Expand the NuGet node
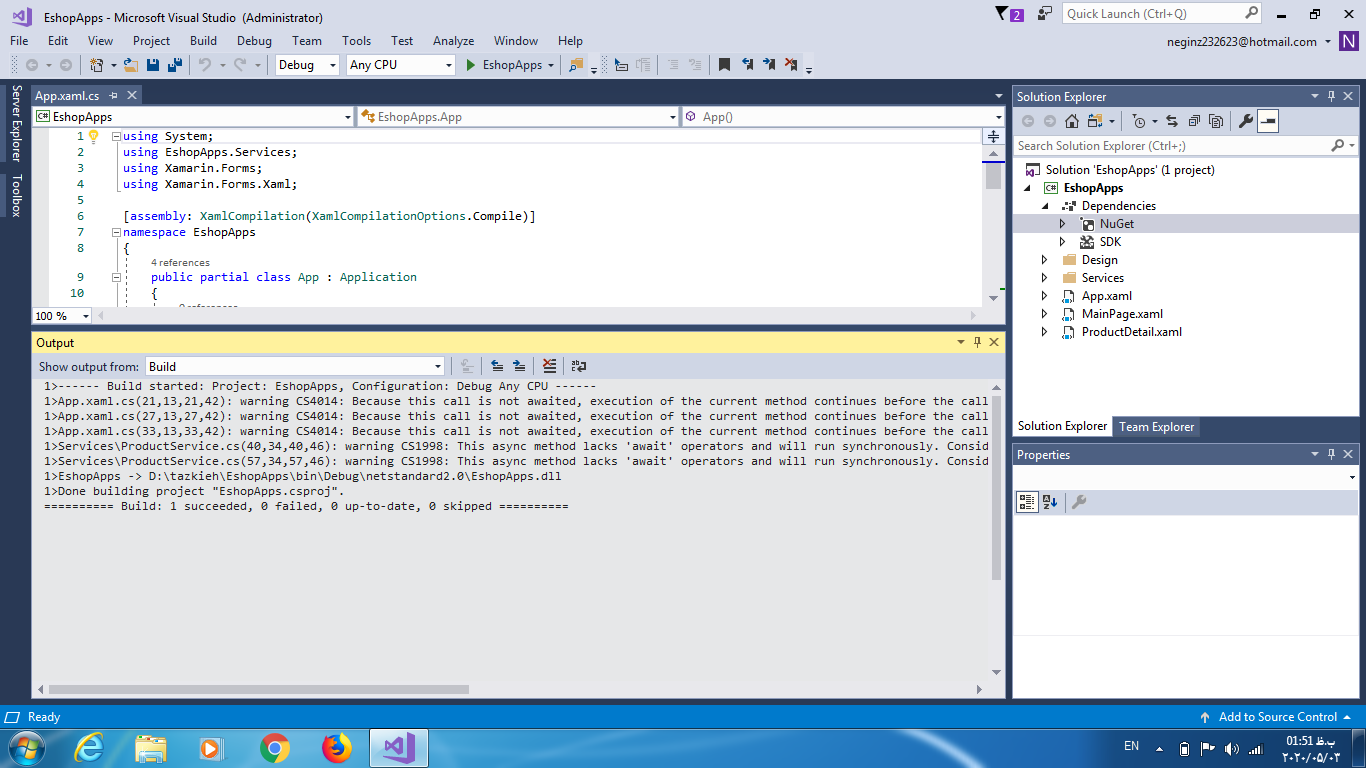 1063,224
